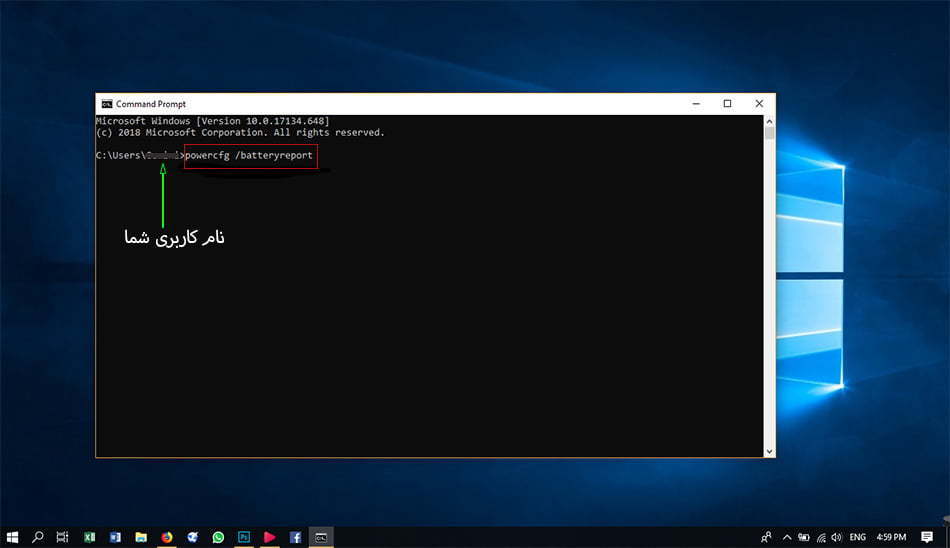Minimize the Command Prompt window

coord(696,104)
